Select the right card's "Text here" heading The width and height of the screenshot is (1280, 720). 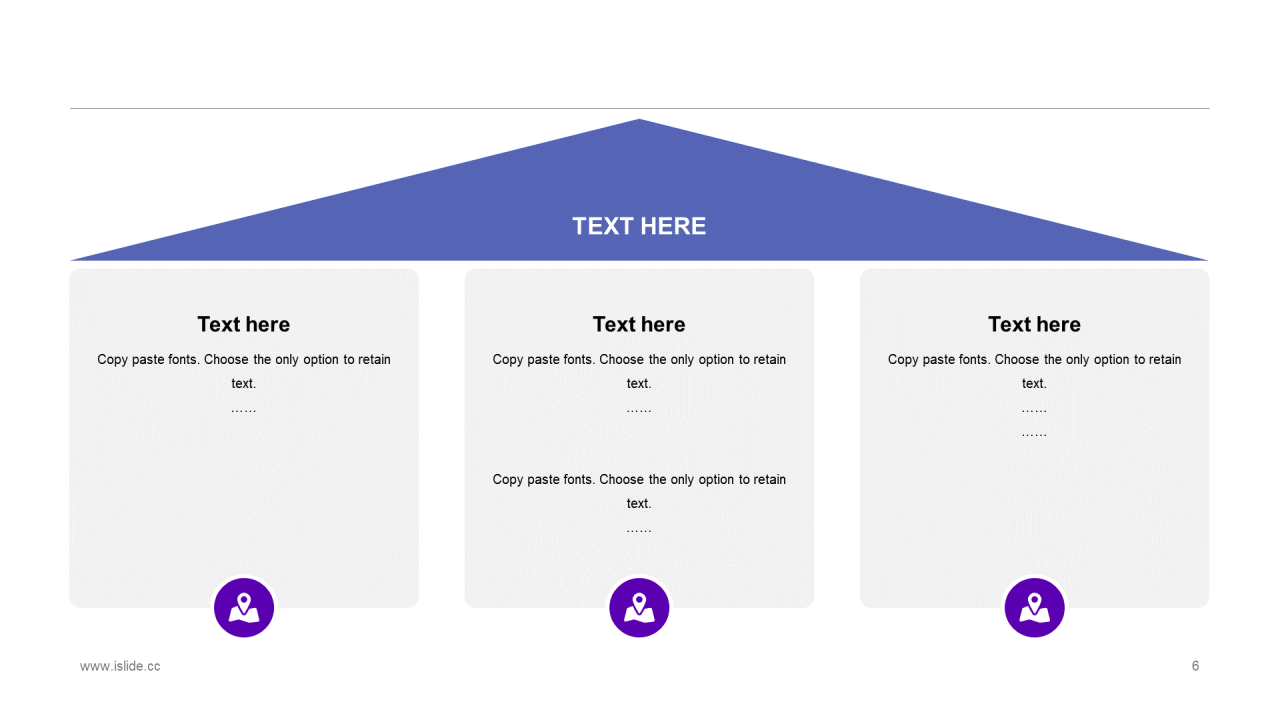coord(1034,324)
